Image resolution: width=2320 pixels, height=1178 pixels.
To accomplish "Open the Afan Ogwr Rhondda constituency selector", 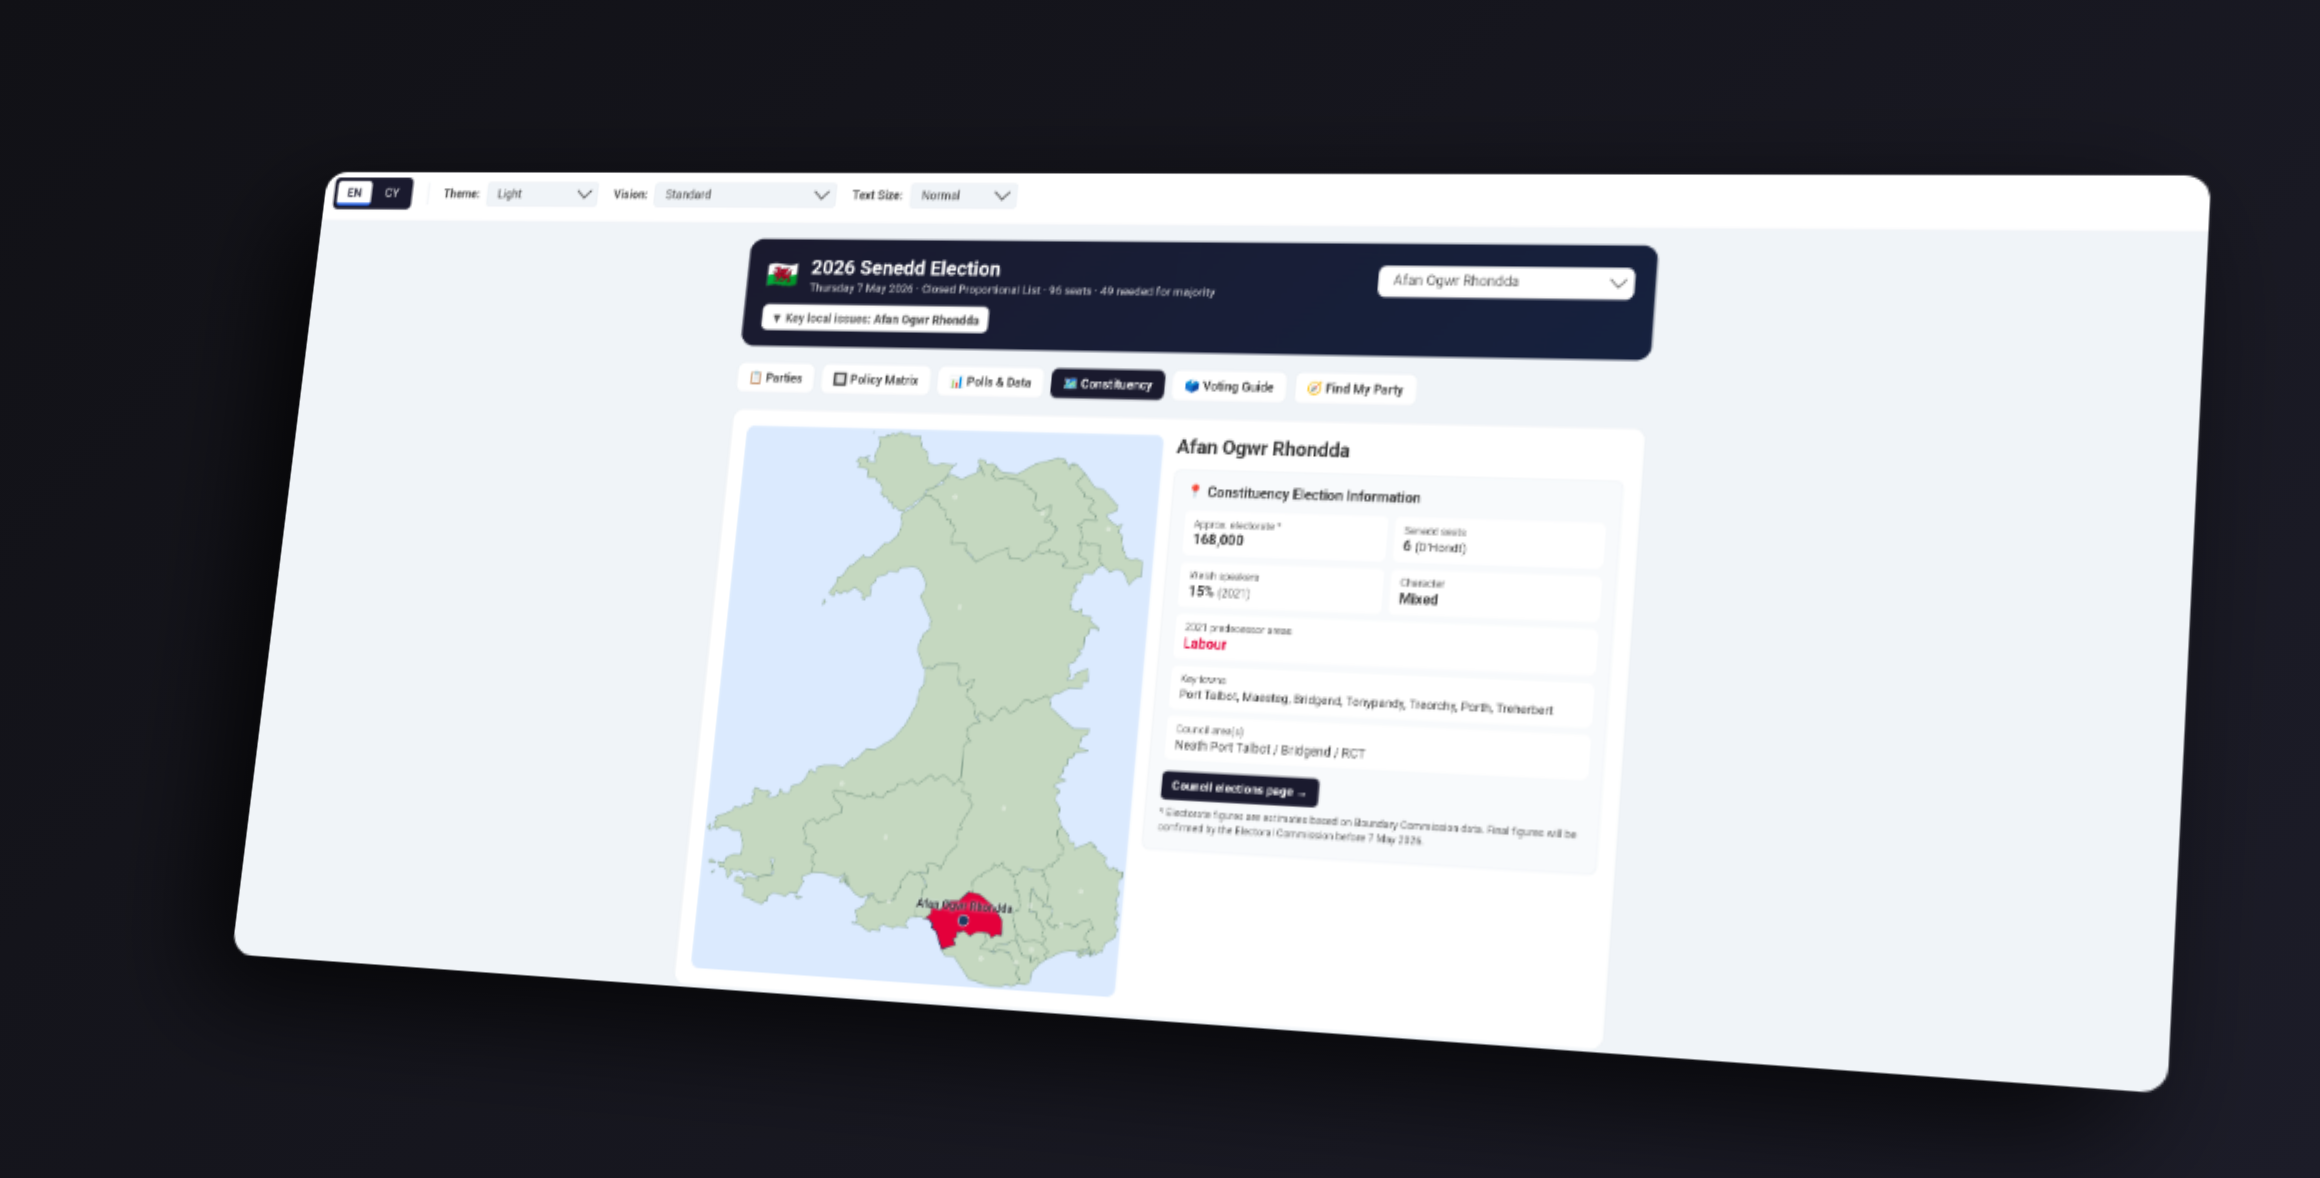I will [x=1506, y=282].
